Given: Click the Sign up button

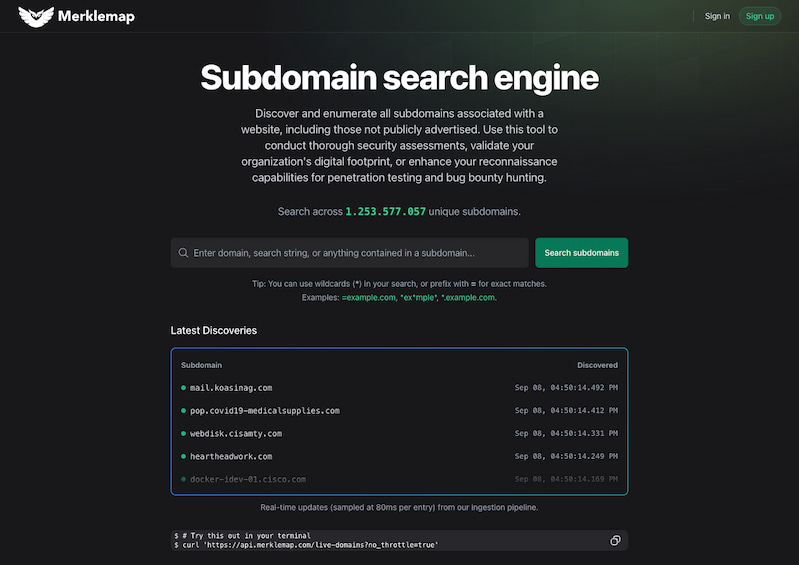Looking at the screenshot, I should (x=760, y=16).
